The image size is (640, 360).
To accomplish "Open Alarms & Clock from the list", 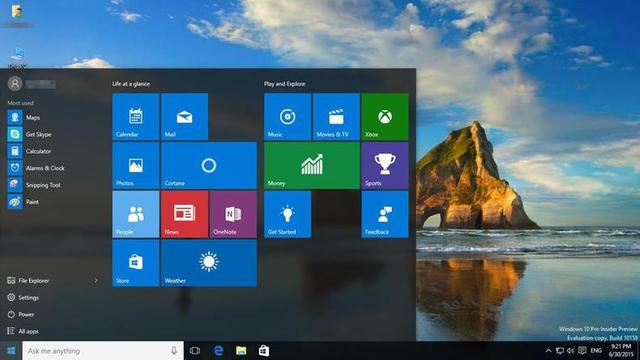I will (53, 168).
